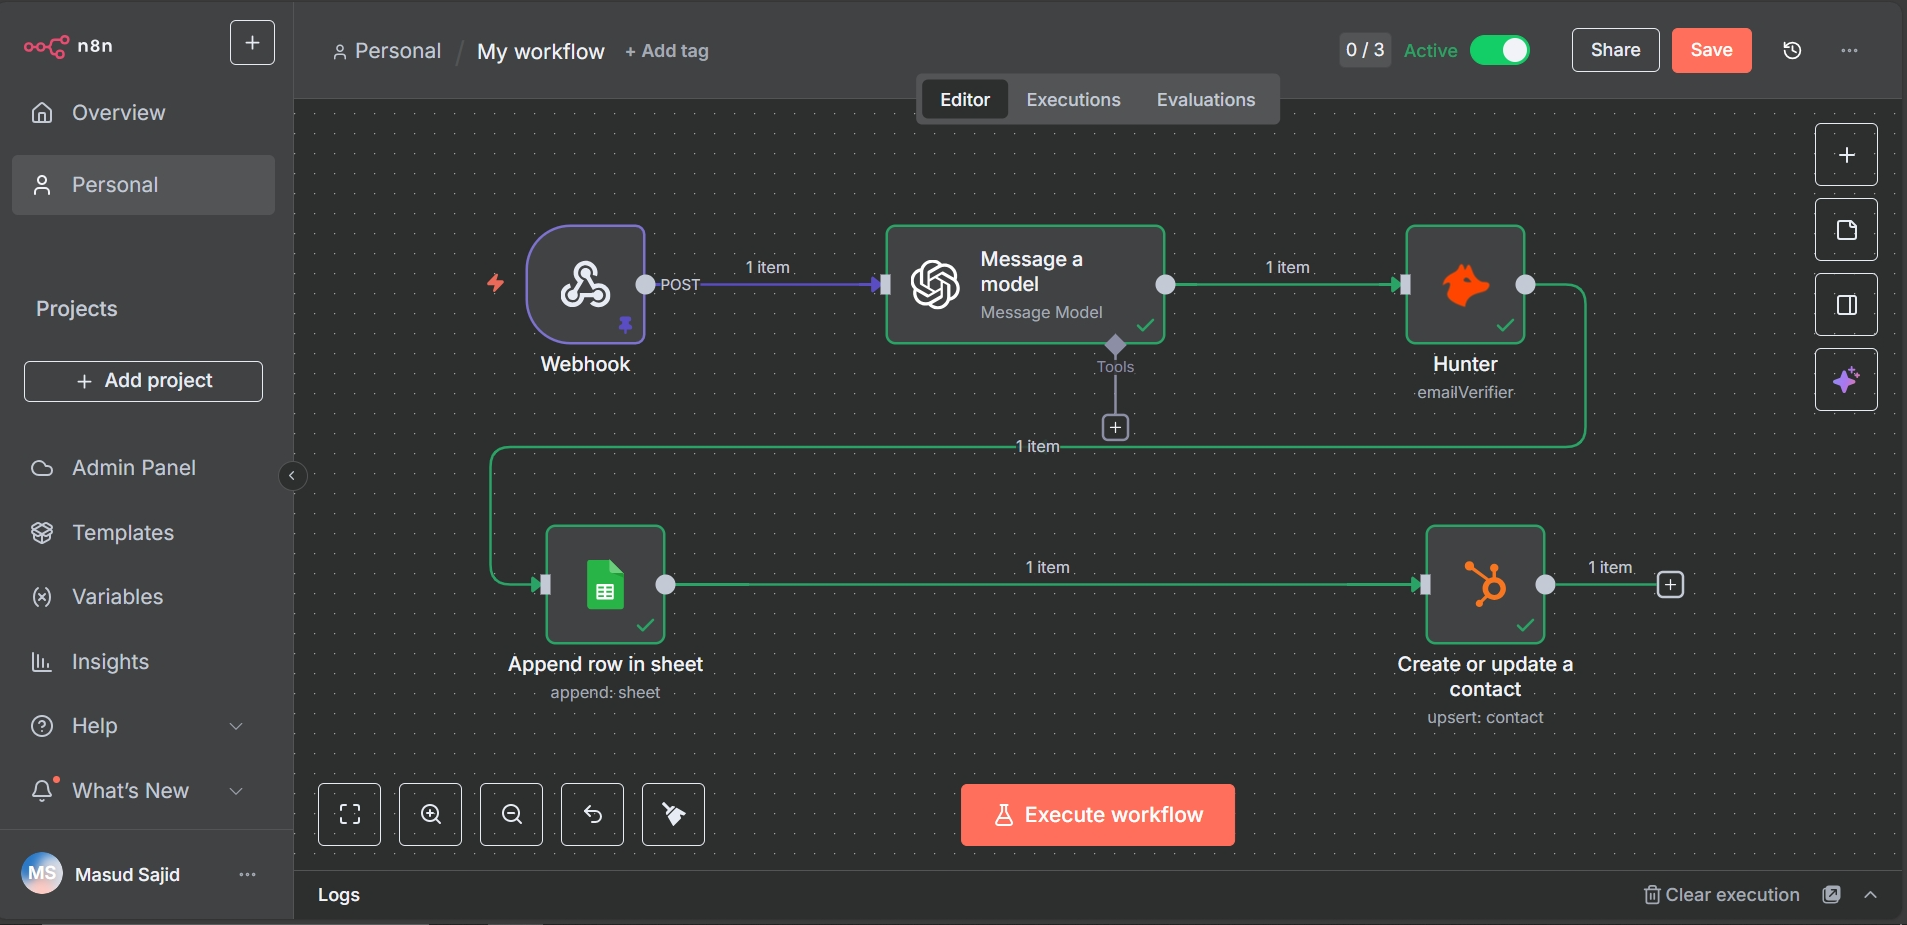Screen dimensions: 1907x925
Task: Select the Append row in sheet node
Action: pyautogui.click(x=606, y=585)
